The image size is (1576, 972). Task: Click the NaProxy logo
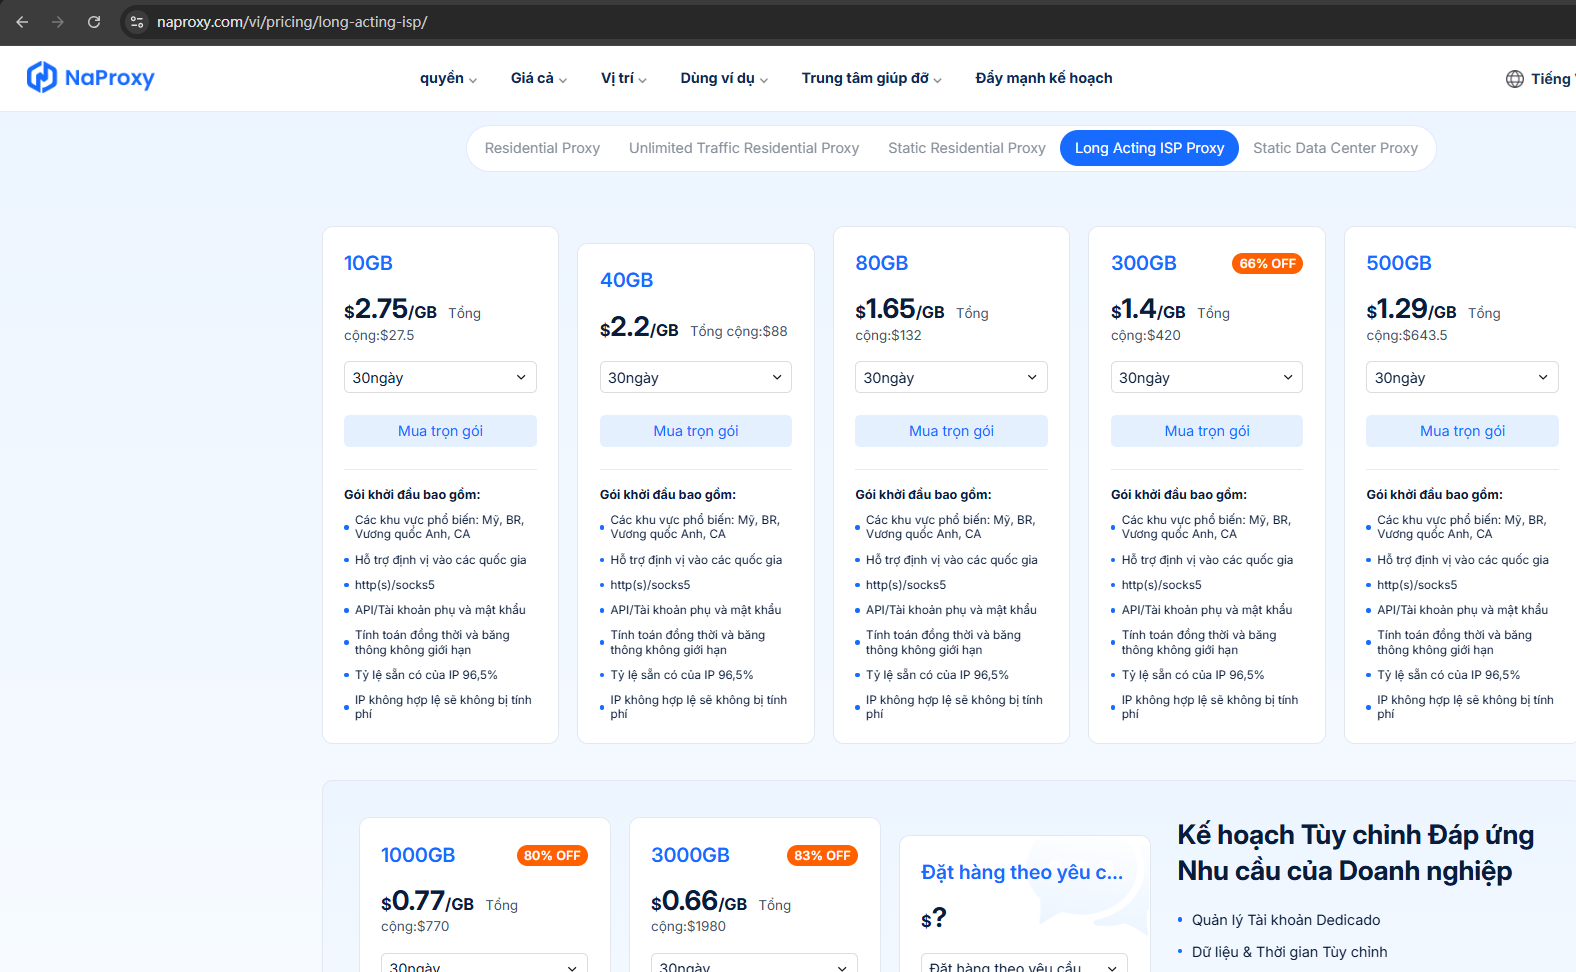pos(90,78)
